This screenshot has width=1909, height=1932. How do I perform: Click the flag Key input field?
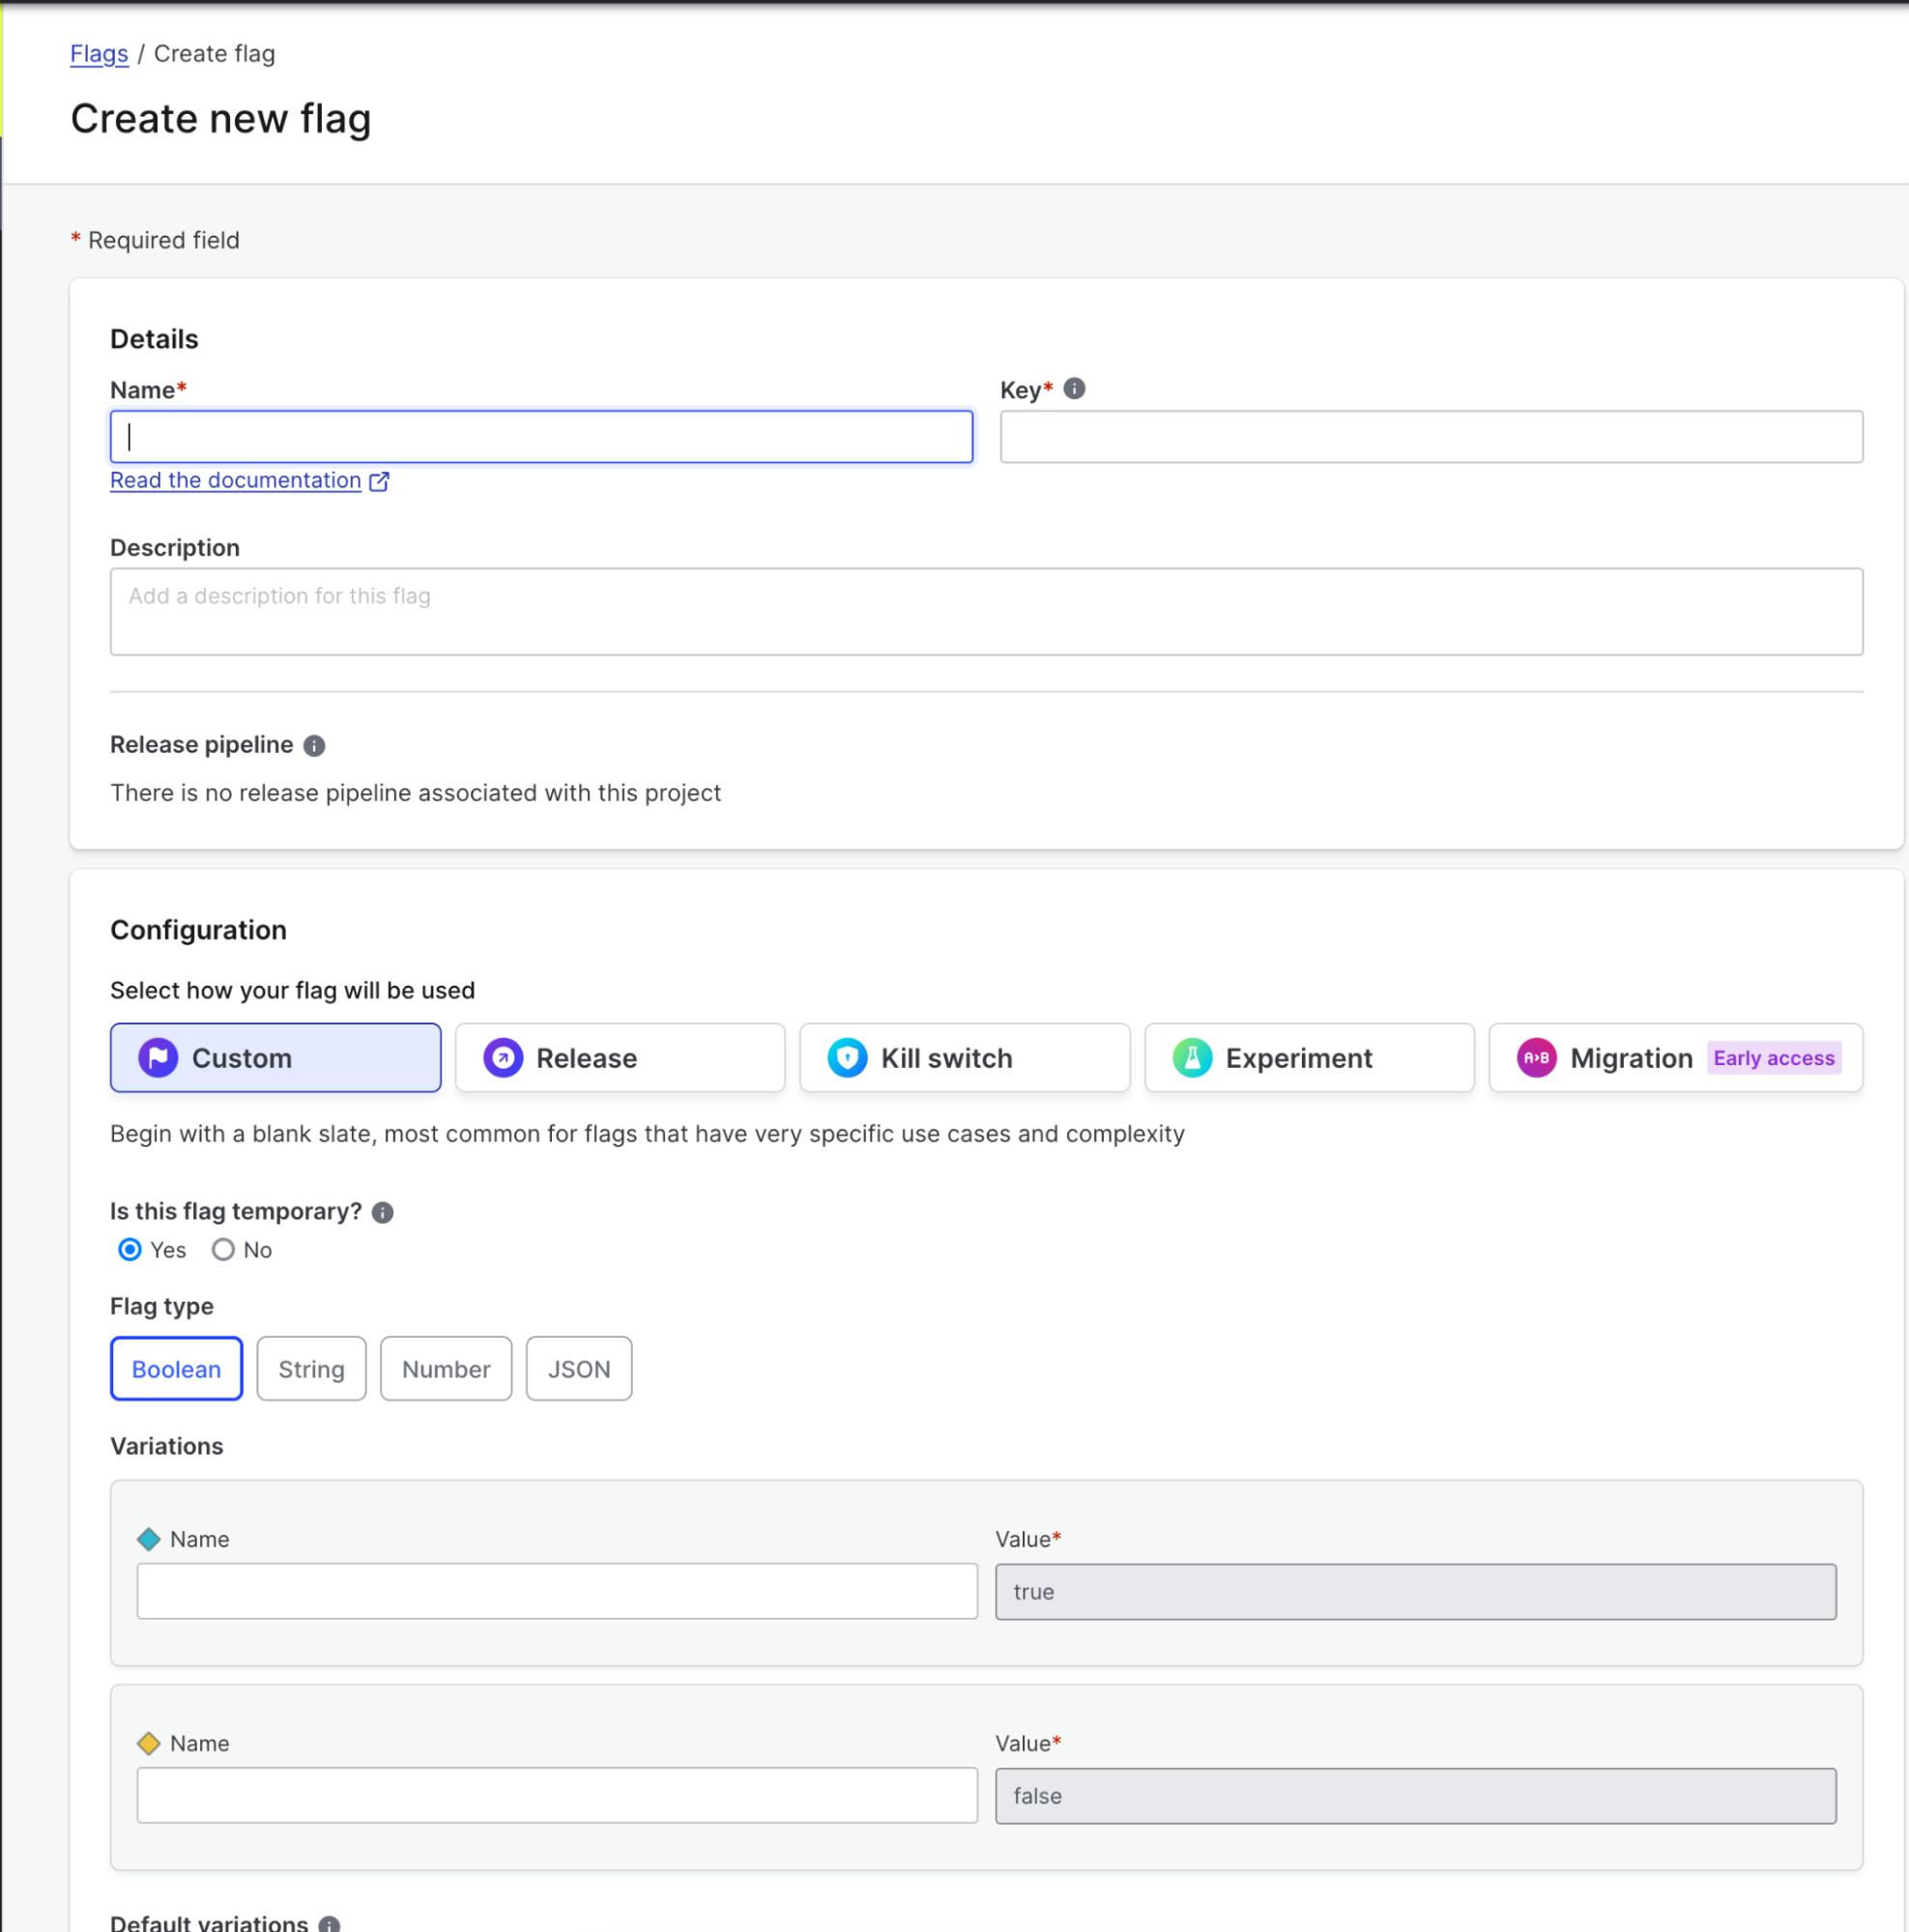coord(1430,437)
